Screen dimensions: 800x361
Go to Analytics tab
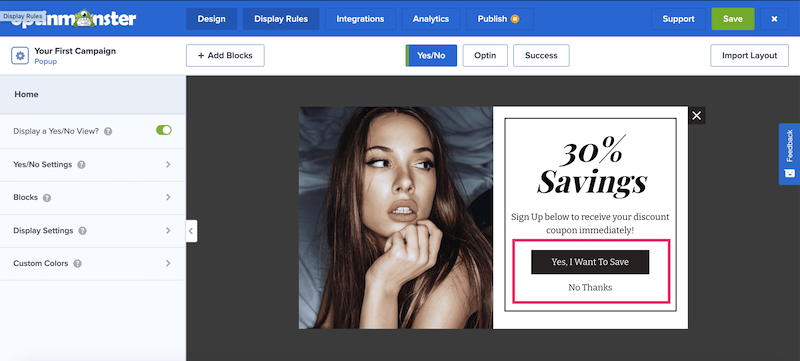click(x=431, y=19)
